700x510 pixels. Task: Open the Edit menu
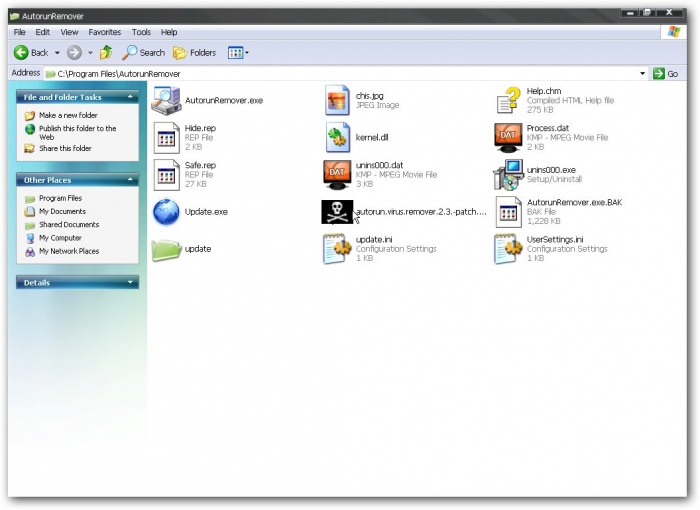[42, 32]
